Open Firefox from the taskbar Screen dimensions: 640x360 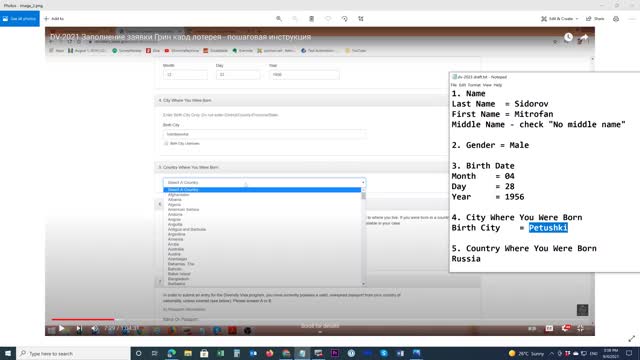tap(269, 353)
